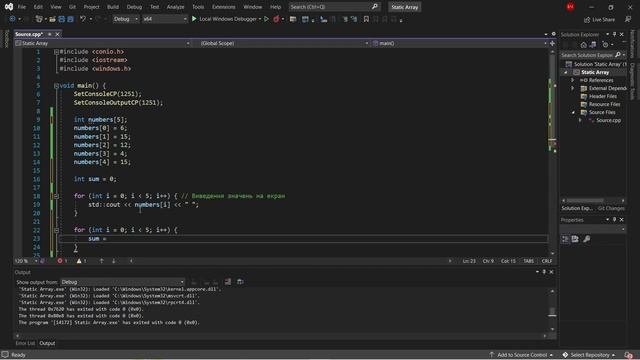Click the red user account avatar
This screenshot has height=360, width=640.
click(570, 7)
